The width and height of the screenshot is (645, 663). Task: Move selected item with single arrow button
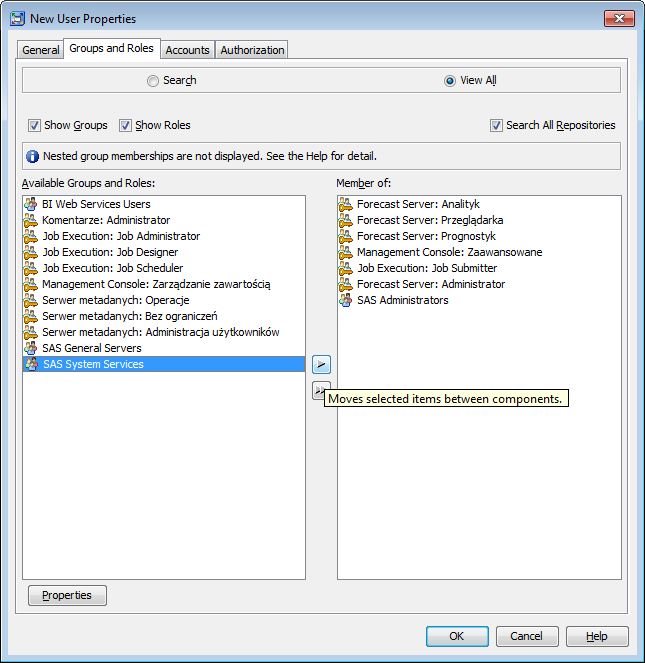coord(321,364)
